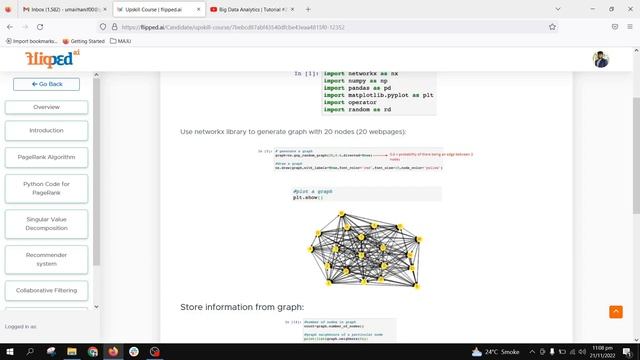Click the flipped.ai logo
640x360 pixels.
pos(53,59)
